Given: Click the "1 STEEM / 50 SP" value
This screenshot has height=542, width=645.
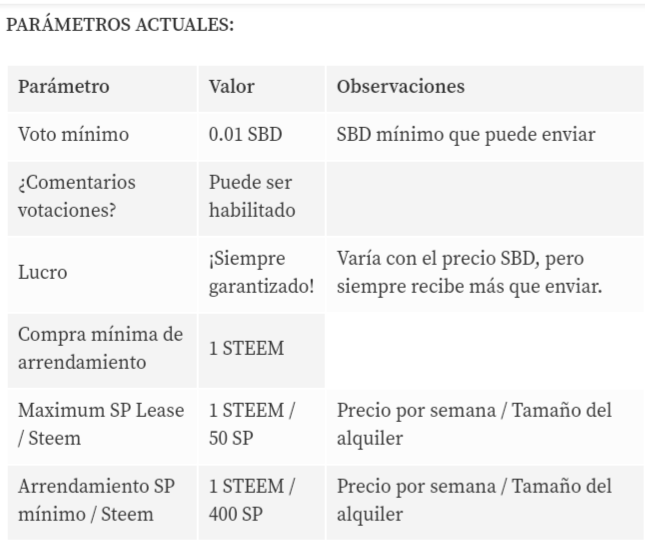Looking at the screenshot, I should [x=251, y=424].
